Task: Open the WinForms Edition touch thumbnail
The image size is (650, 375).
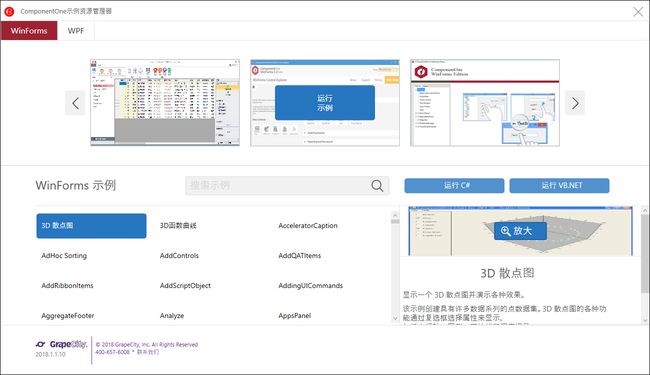Action: pyautogui.click(x=485, y=103)
